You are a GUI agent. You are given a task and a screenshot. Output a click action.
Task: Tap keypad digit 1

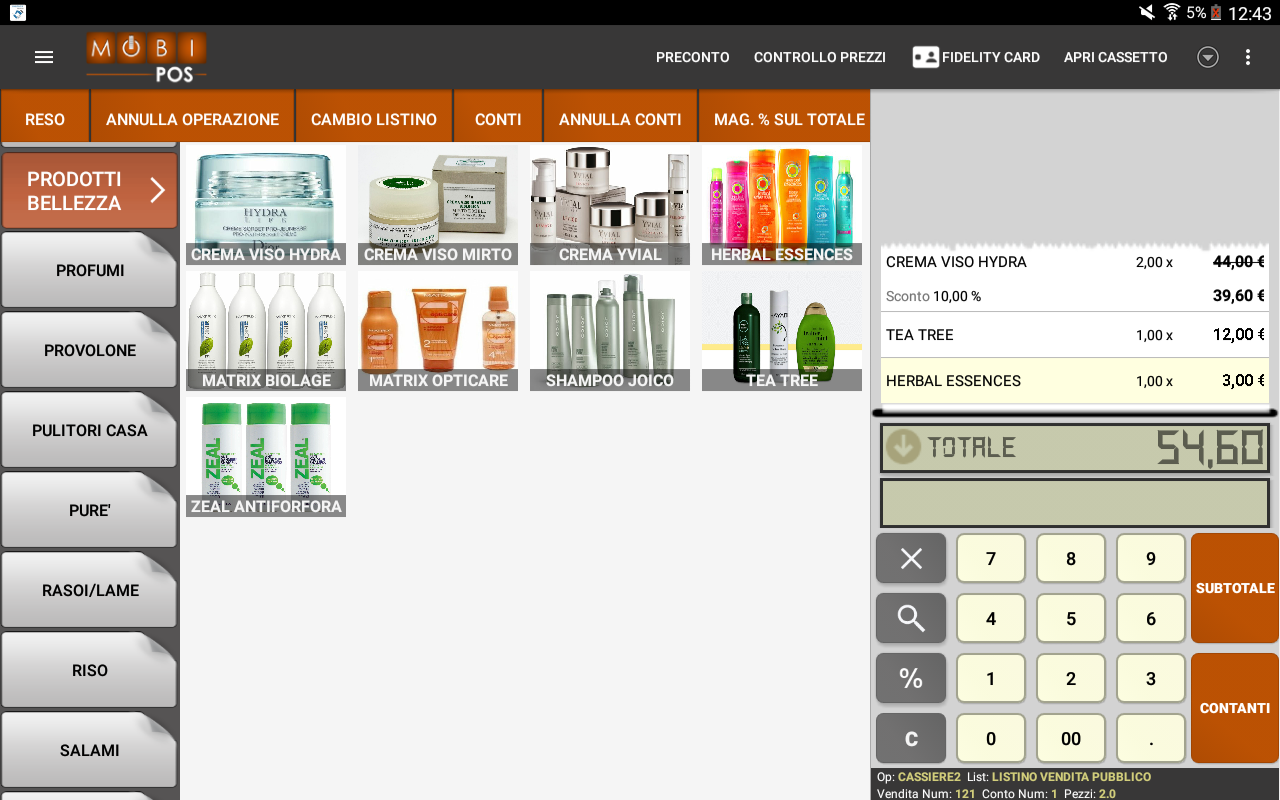(x=991, y=678)
